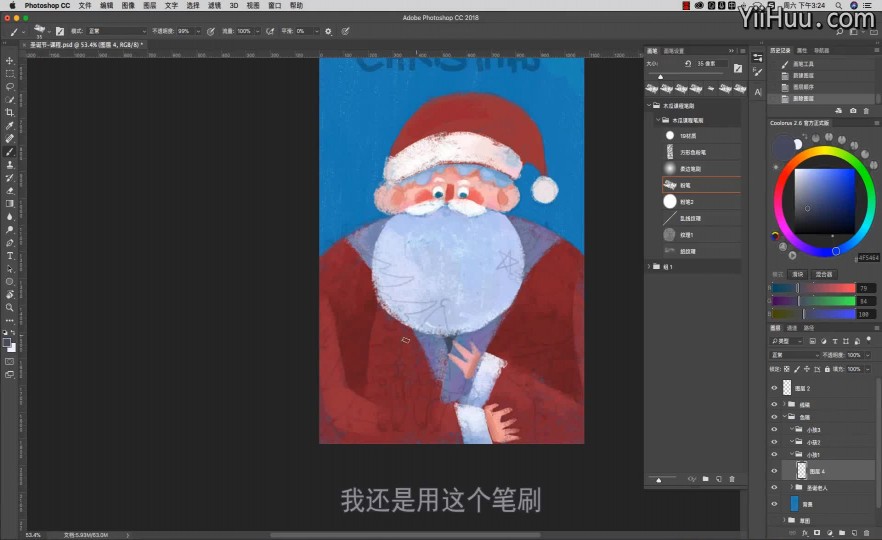Select the Eyedropper tool
The height and width of the screenshot is (540, 882).
[x=10, y=125]
